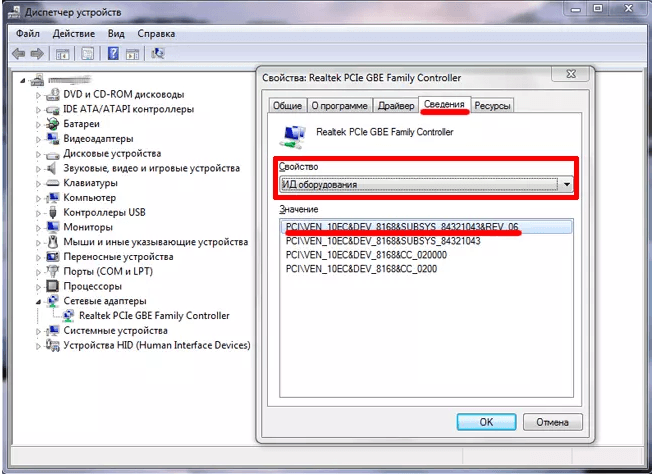
Task: Click the mouse icon for Мыши
Action: pos(53,242)
